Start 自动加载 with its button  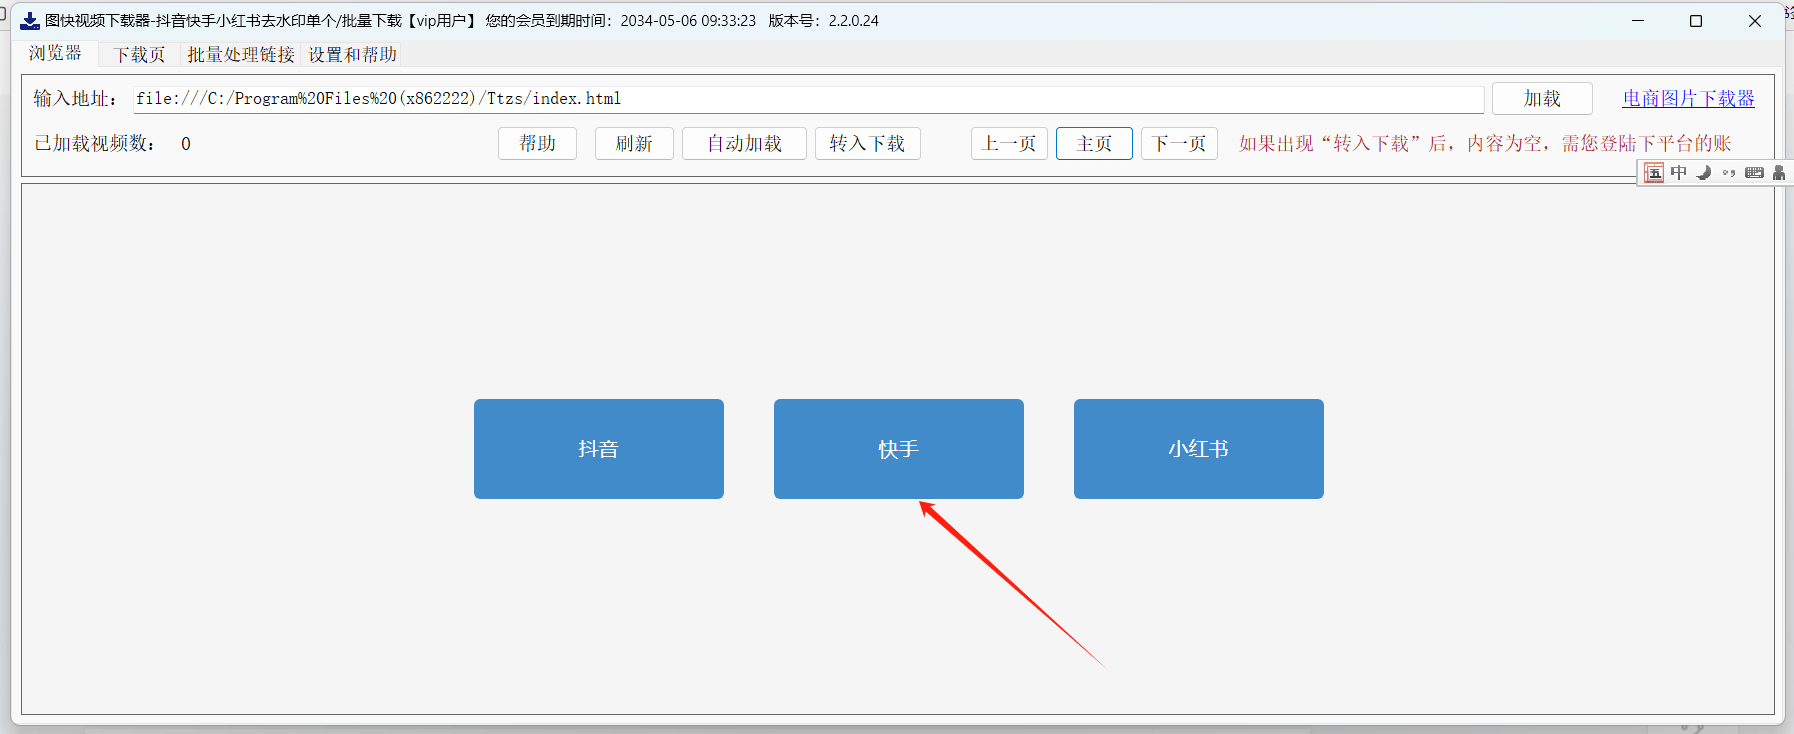(x=744, y=144)
